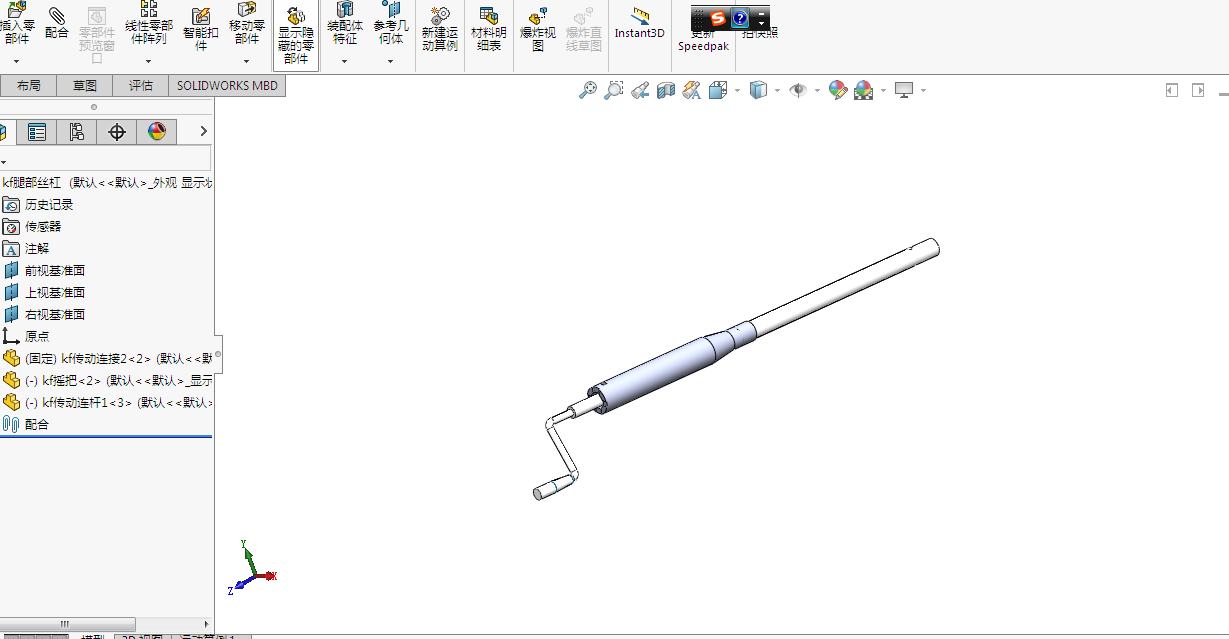Open bill of materials (材料明细表) tool
Viewport: 1229px width, 639px height.
click(489, 29)
